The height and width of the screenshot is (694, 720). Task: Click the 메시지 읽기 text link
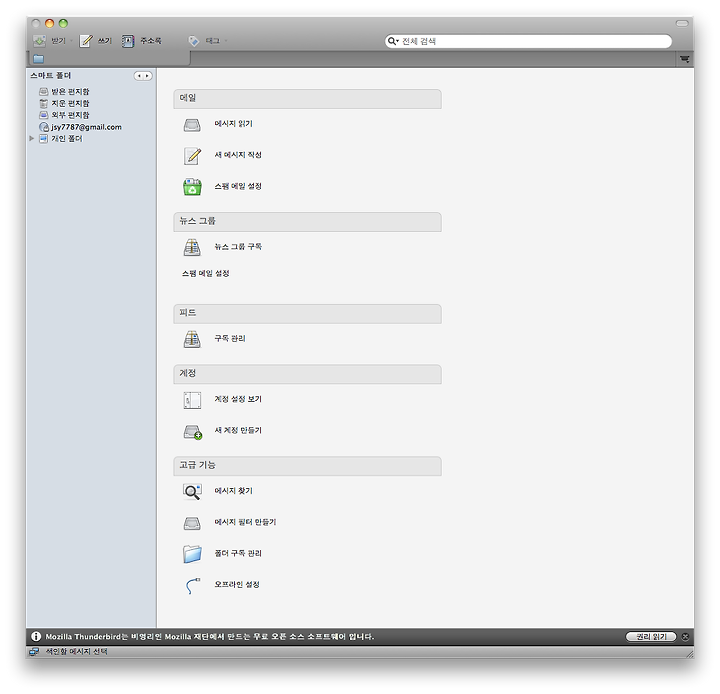click(x=233, y=124)
